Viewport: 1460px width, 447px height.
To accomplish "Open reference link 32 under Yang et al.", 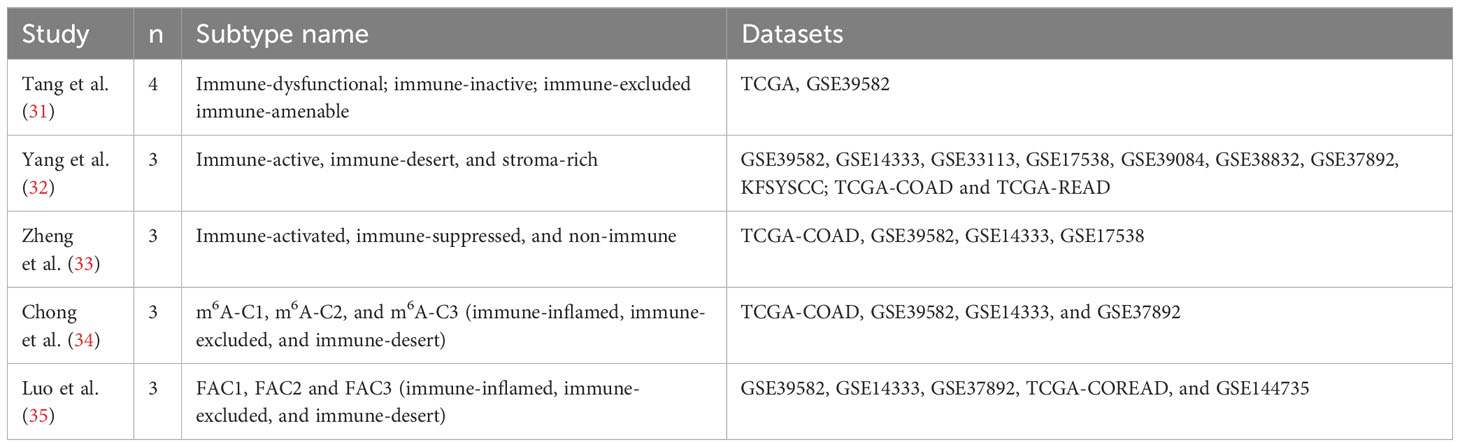I will 43,185.
